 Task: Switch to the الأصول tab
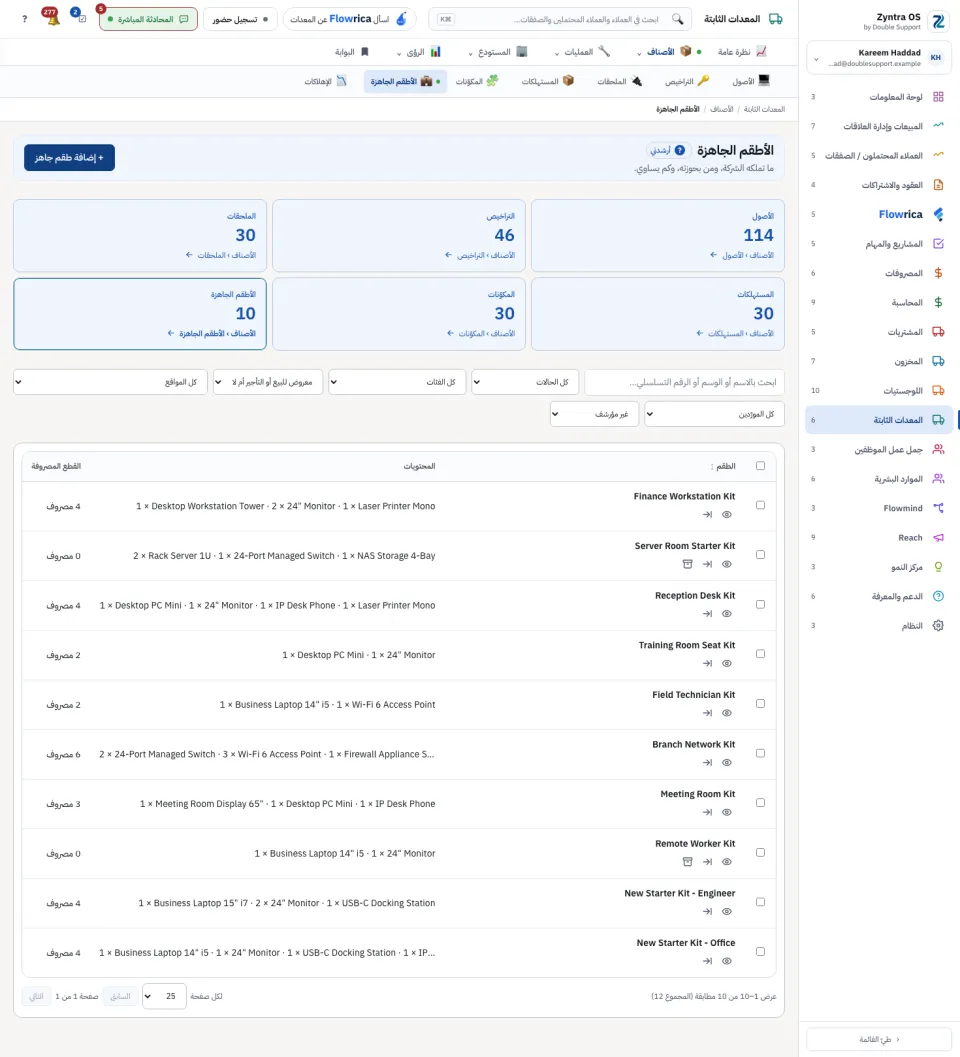[751, 82]
